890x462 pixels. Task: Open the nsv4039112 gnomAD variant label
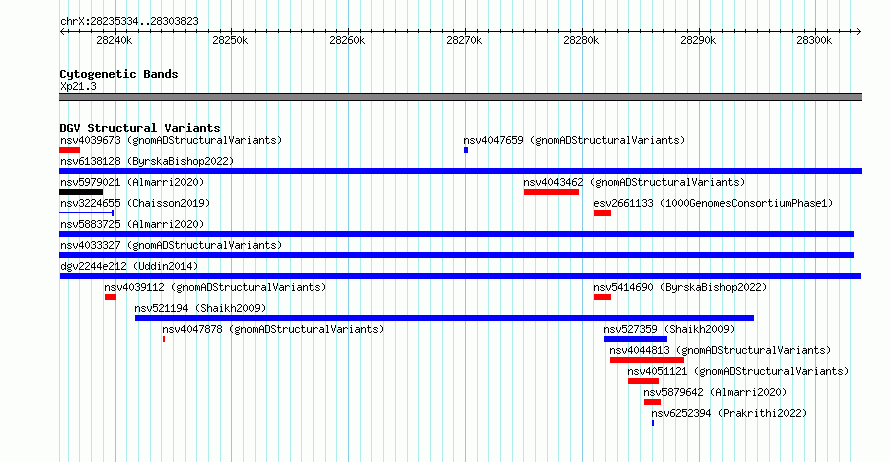point(215,287)
